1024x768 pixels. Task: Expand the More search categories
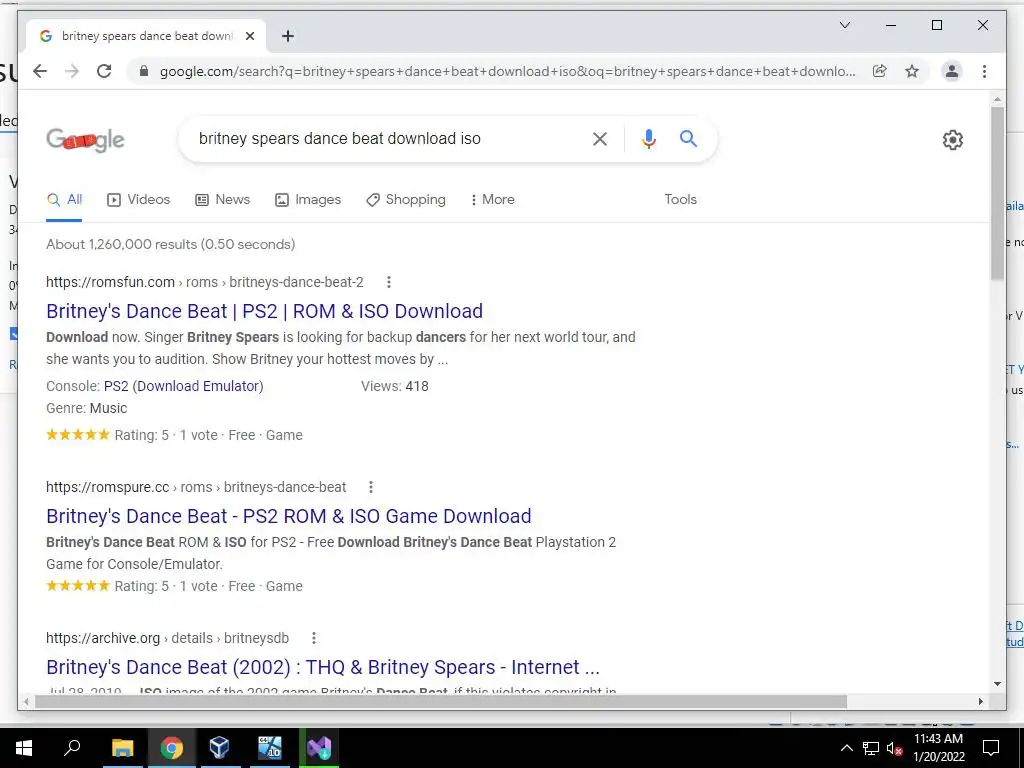[492, 200]
